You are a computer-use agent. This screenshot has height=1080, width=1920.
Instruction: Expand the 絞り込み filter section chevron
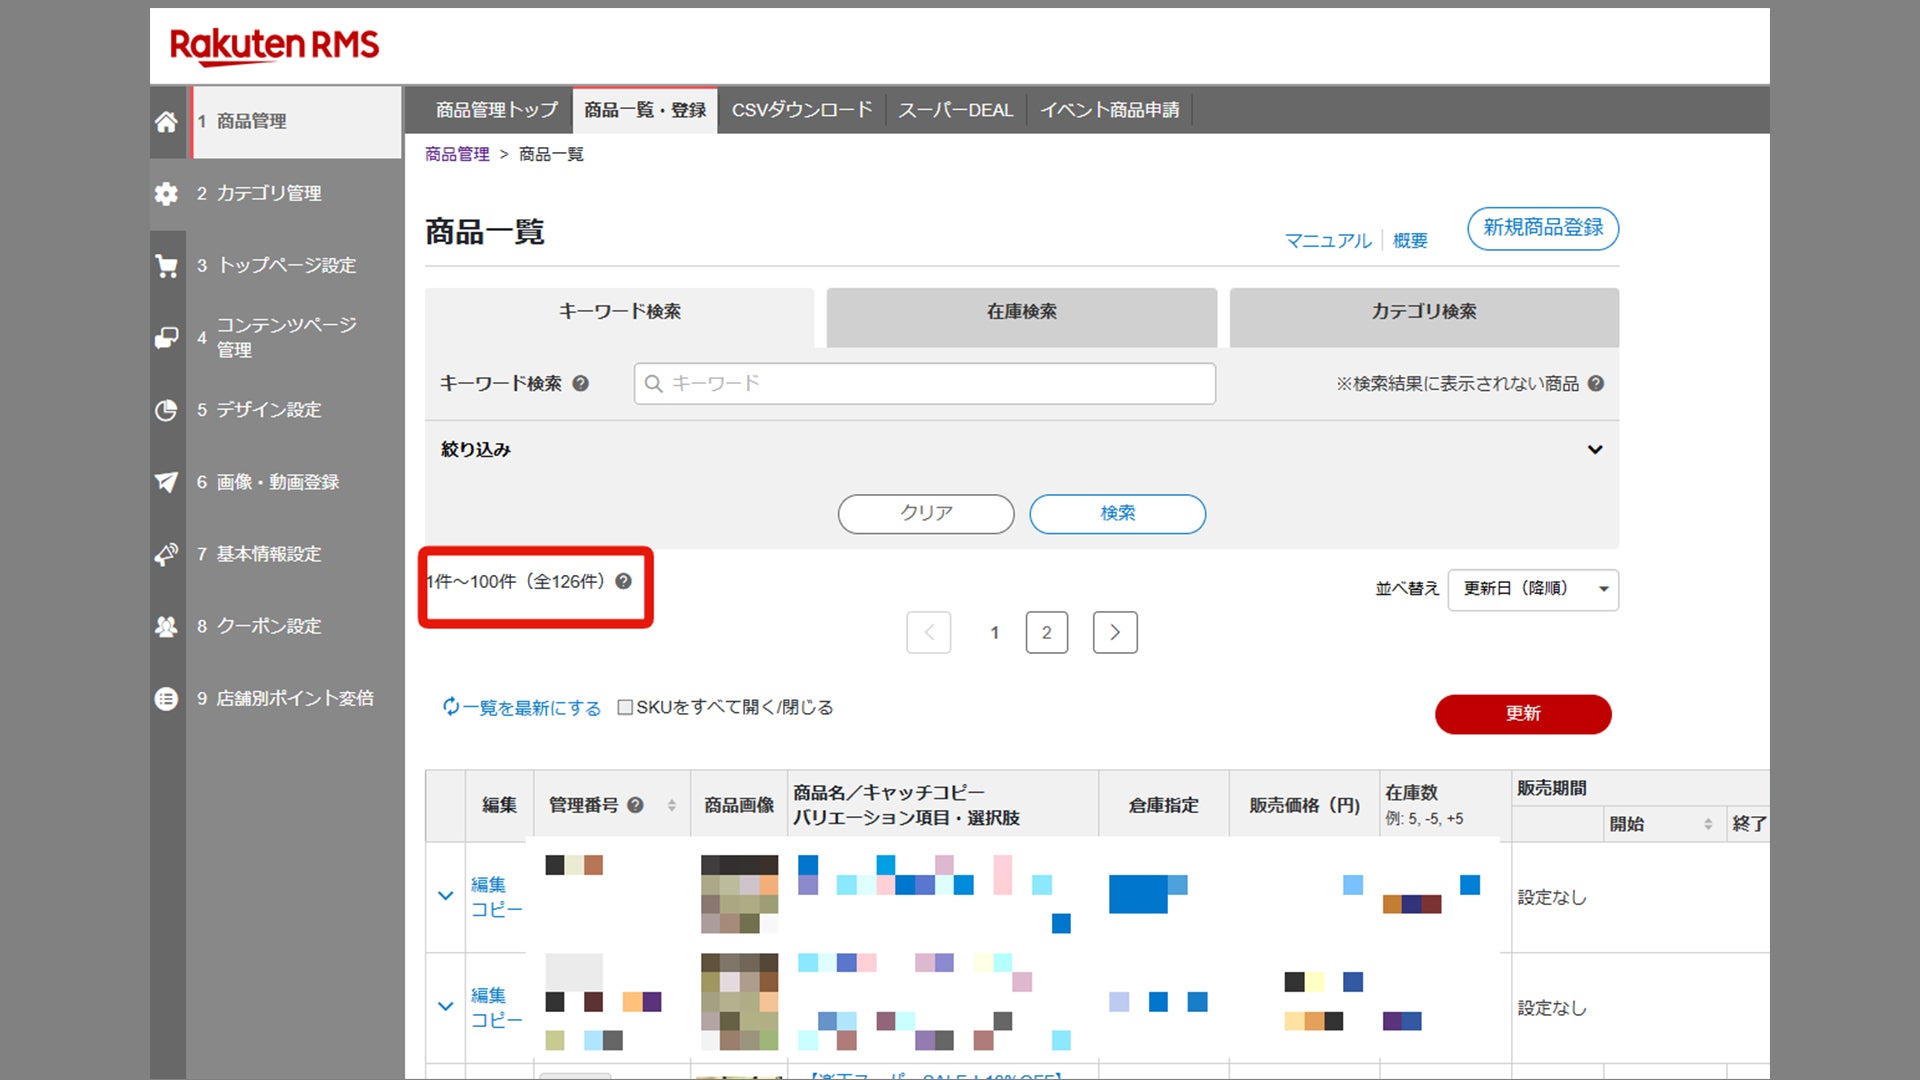coord(1595,450)
